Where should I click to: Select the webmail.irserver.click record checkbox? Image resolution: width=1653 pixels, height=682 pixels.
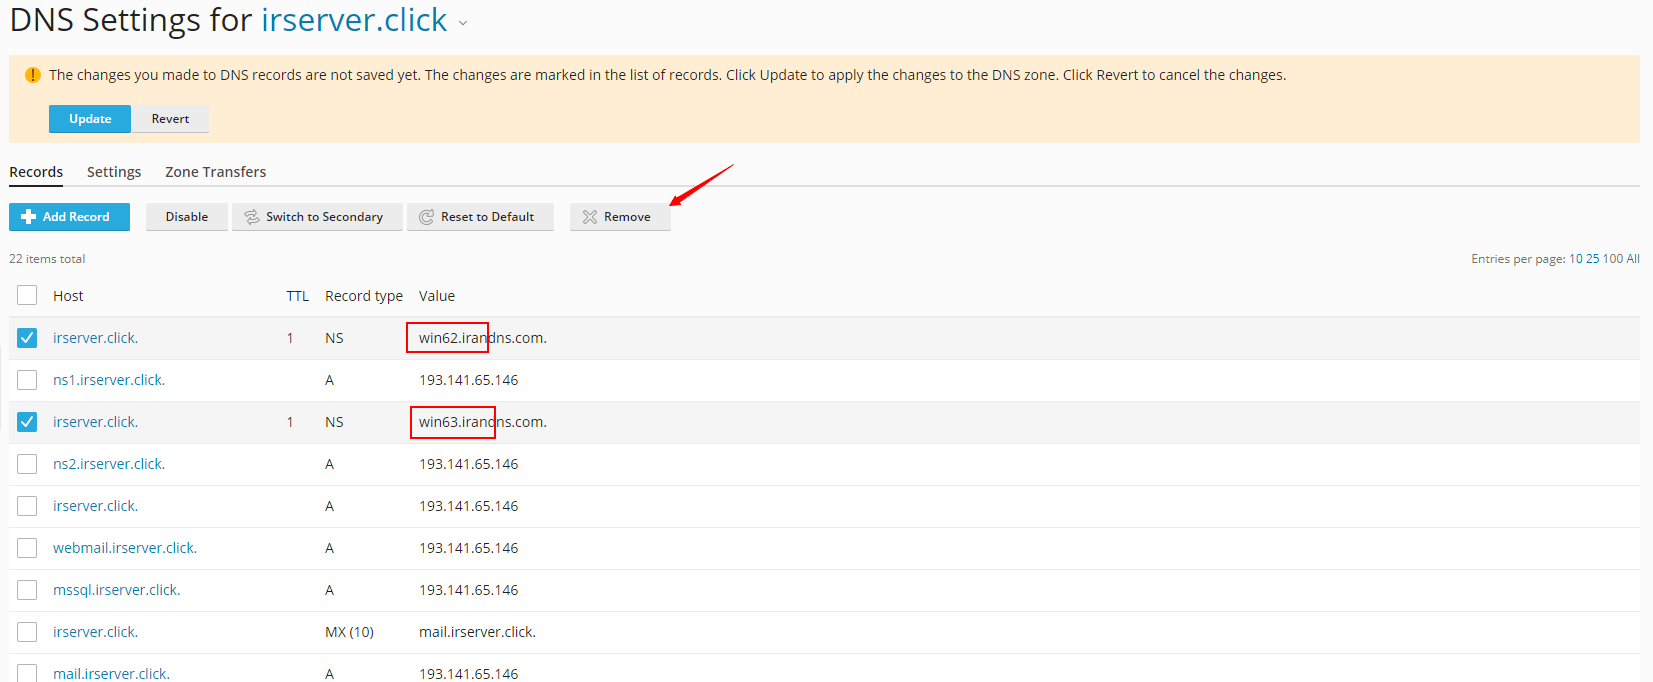click(x=27, y=548)
